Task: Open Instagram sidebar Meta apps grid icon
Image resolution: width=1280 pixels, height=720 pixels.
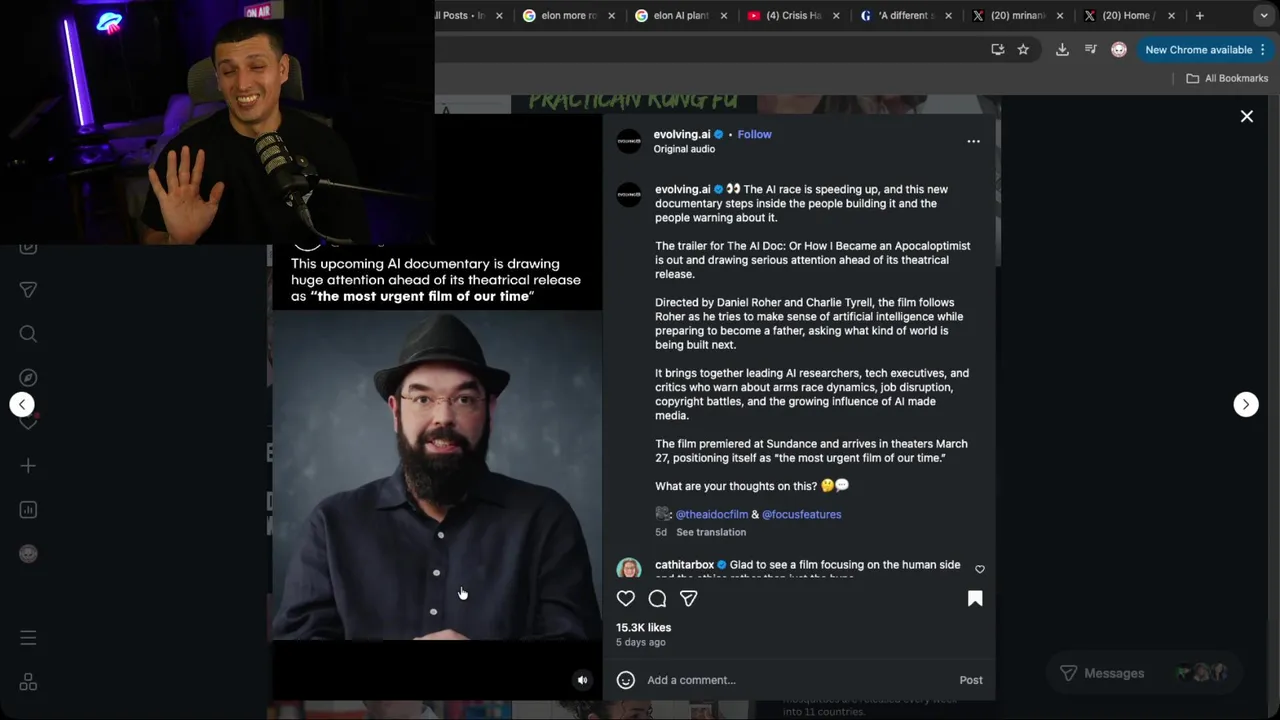Action: [28, 682]
